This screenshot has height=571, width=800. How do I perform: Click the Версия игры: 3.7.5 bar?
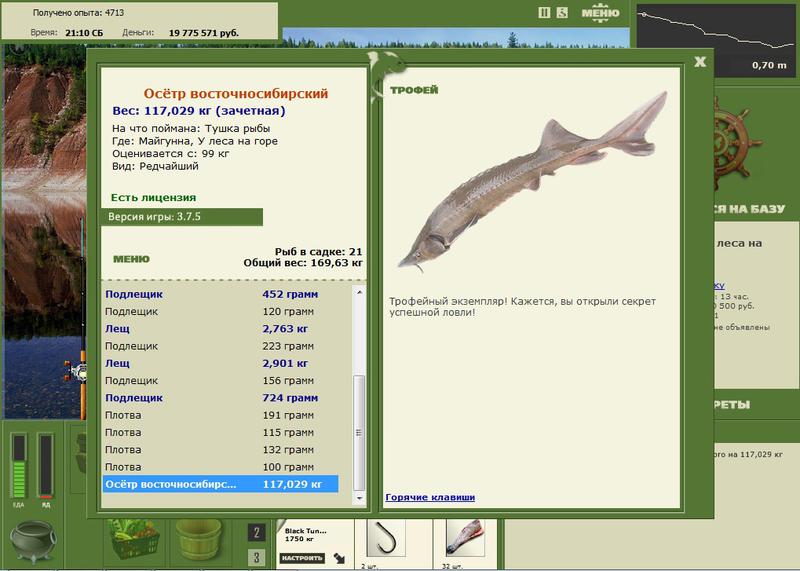click(182, 217)
